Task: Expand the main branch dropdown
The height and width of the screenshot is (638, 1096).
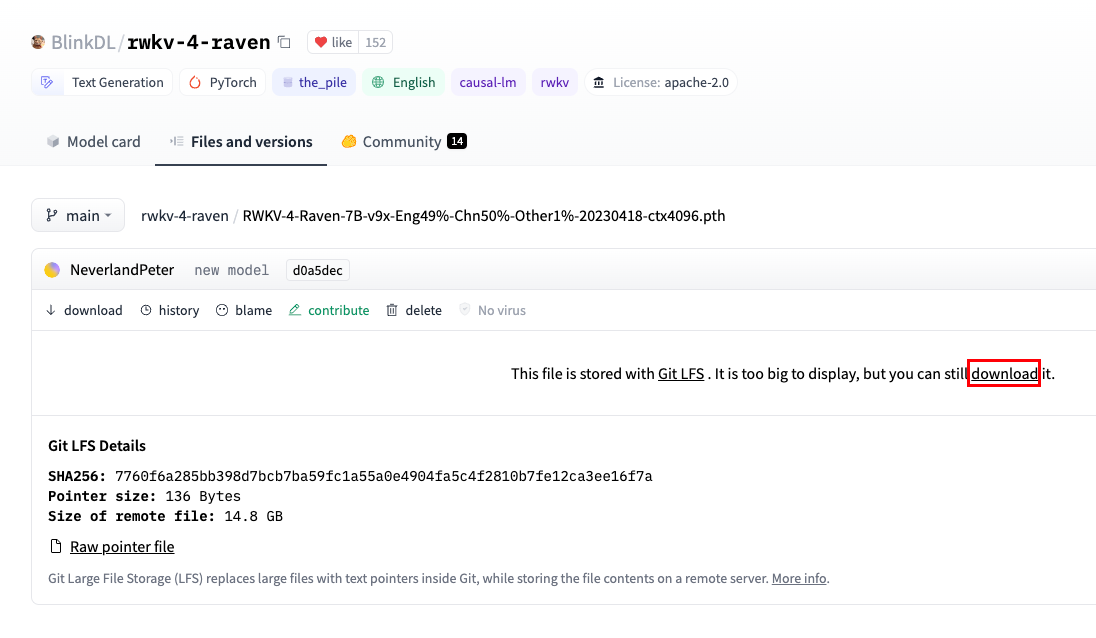Action: (78, 215)
